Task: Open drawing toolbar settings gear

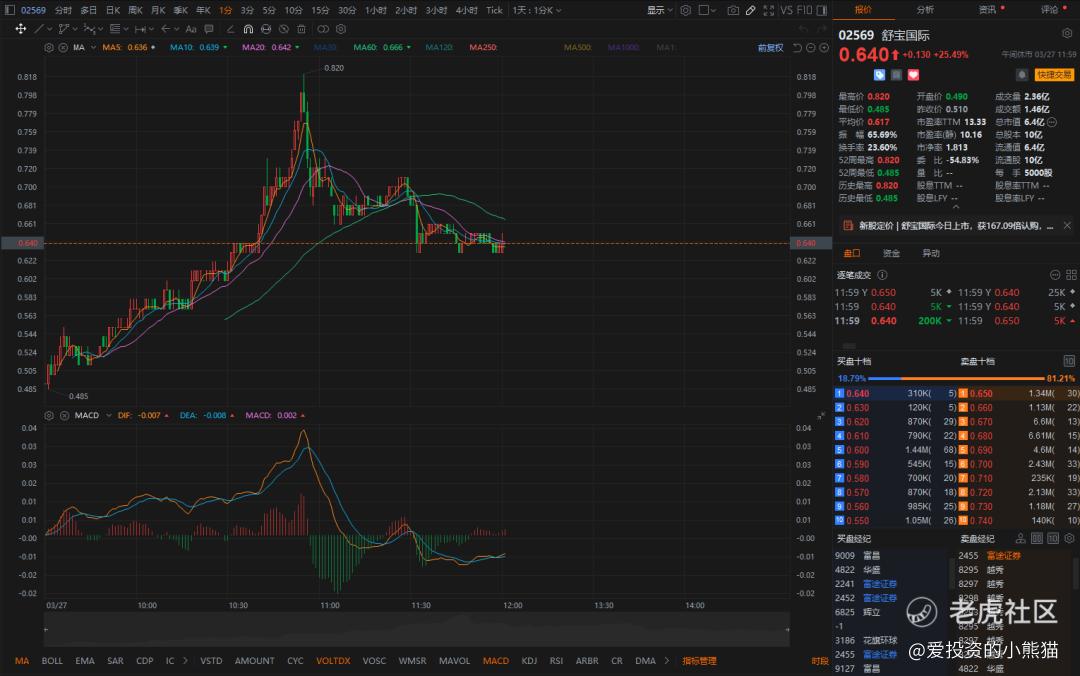Action: 341,29
